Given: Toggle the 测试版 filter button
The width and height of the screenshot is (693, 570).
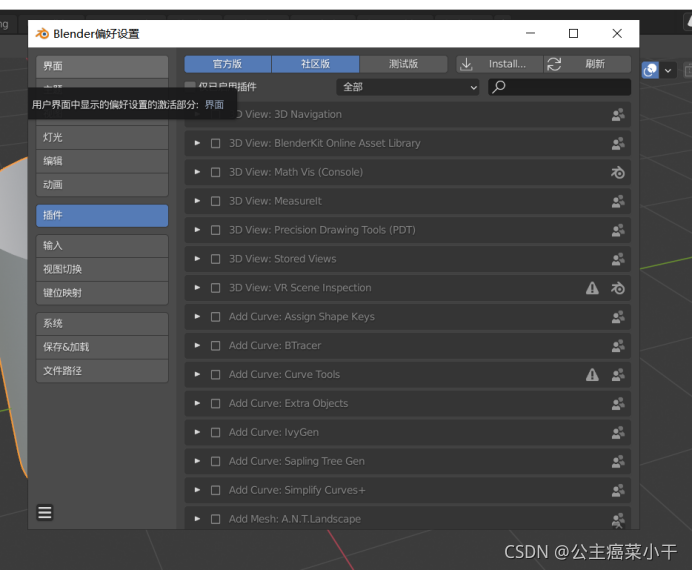Looking at the screenshot, I should point(404,64).
